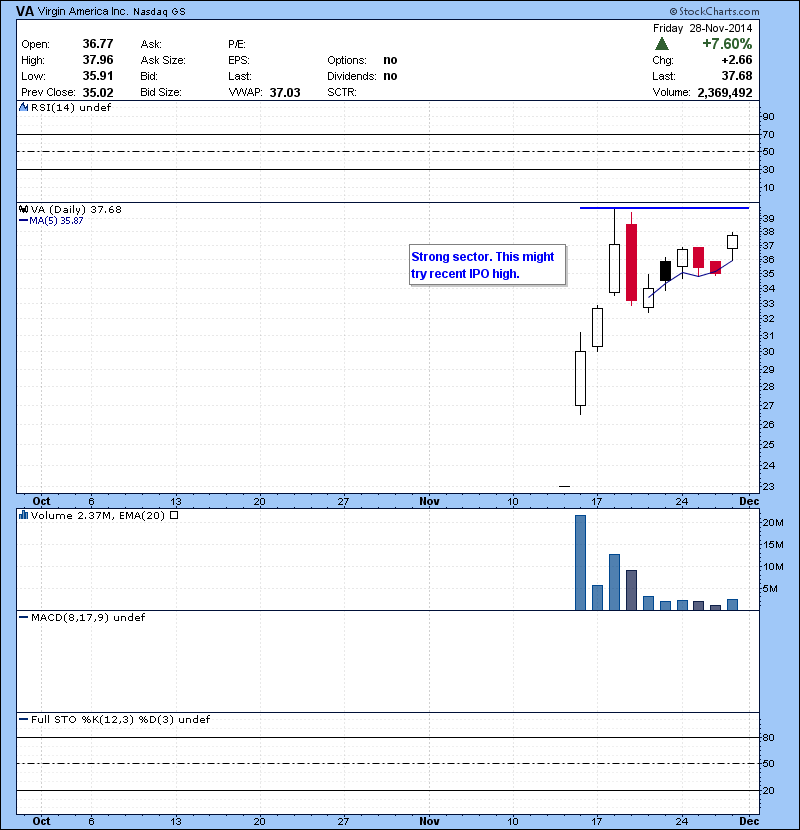Click the Nov label on the price axis
This screenshot has height=830, width=800.
coord(429,501)
